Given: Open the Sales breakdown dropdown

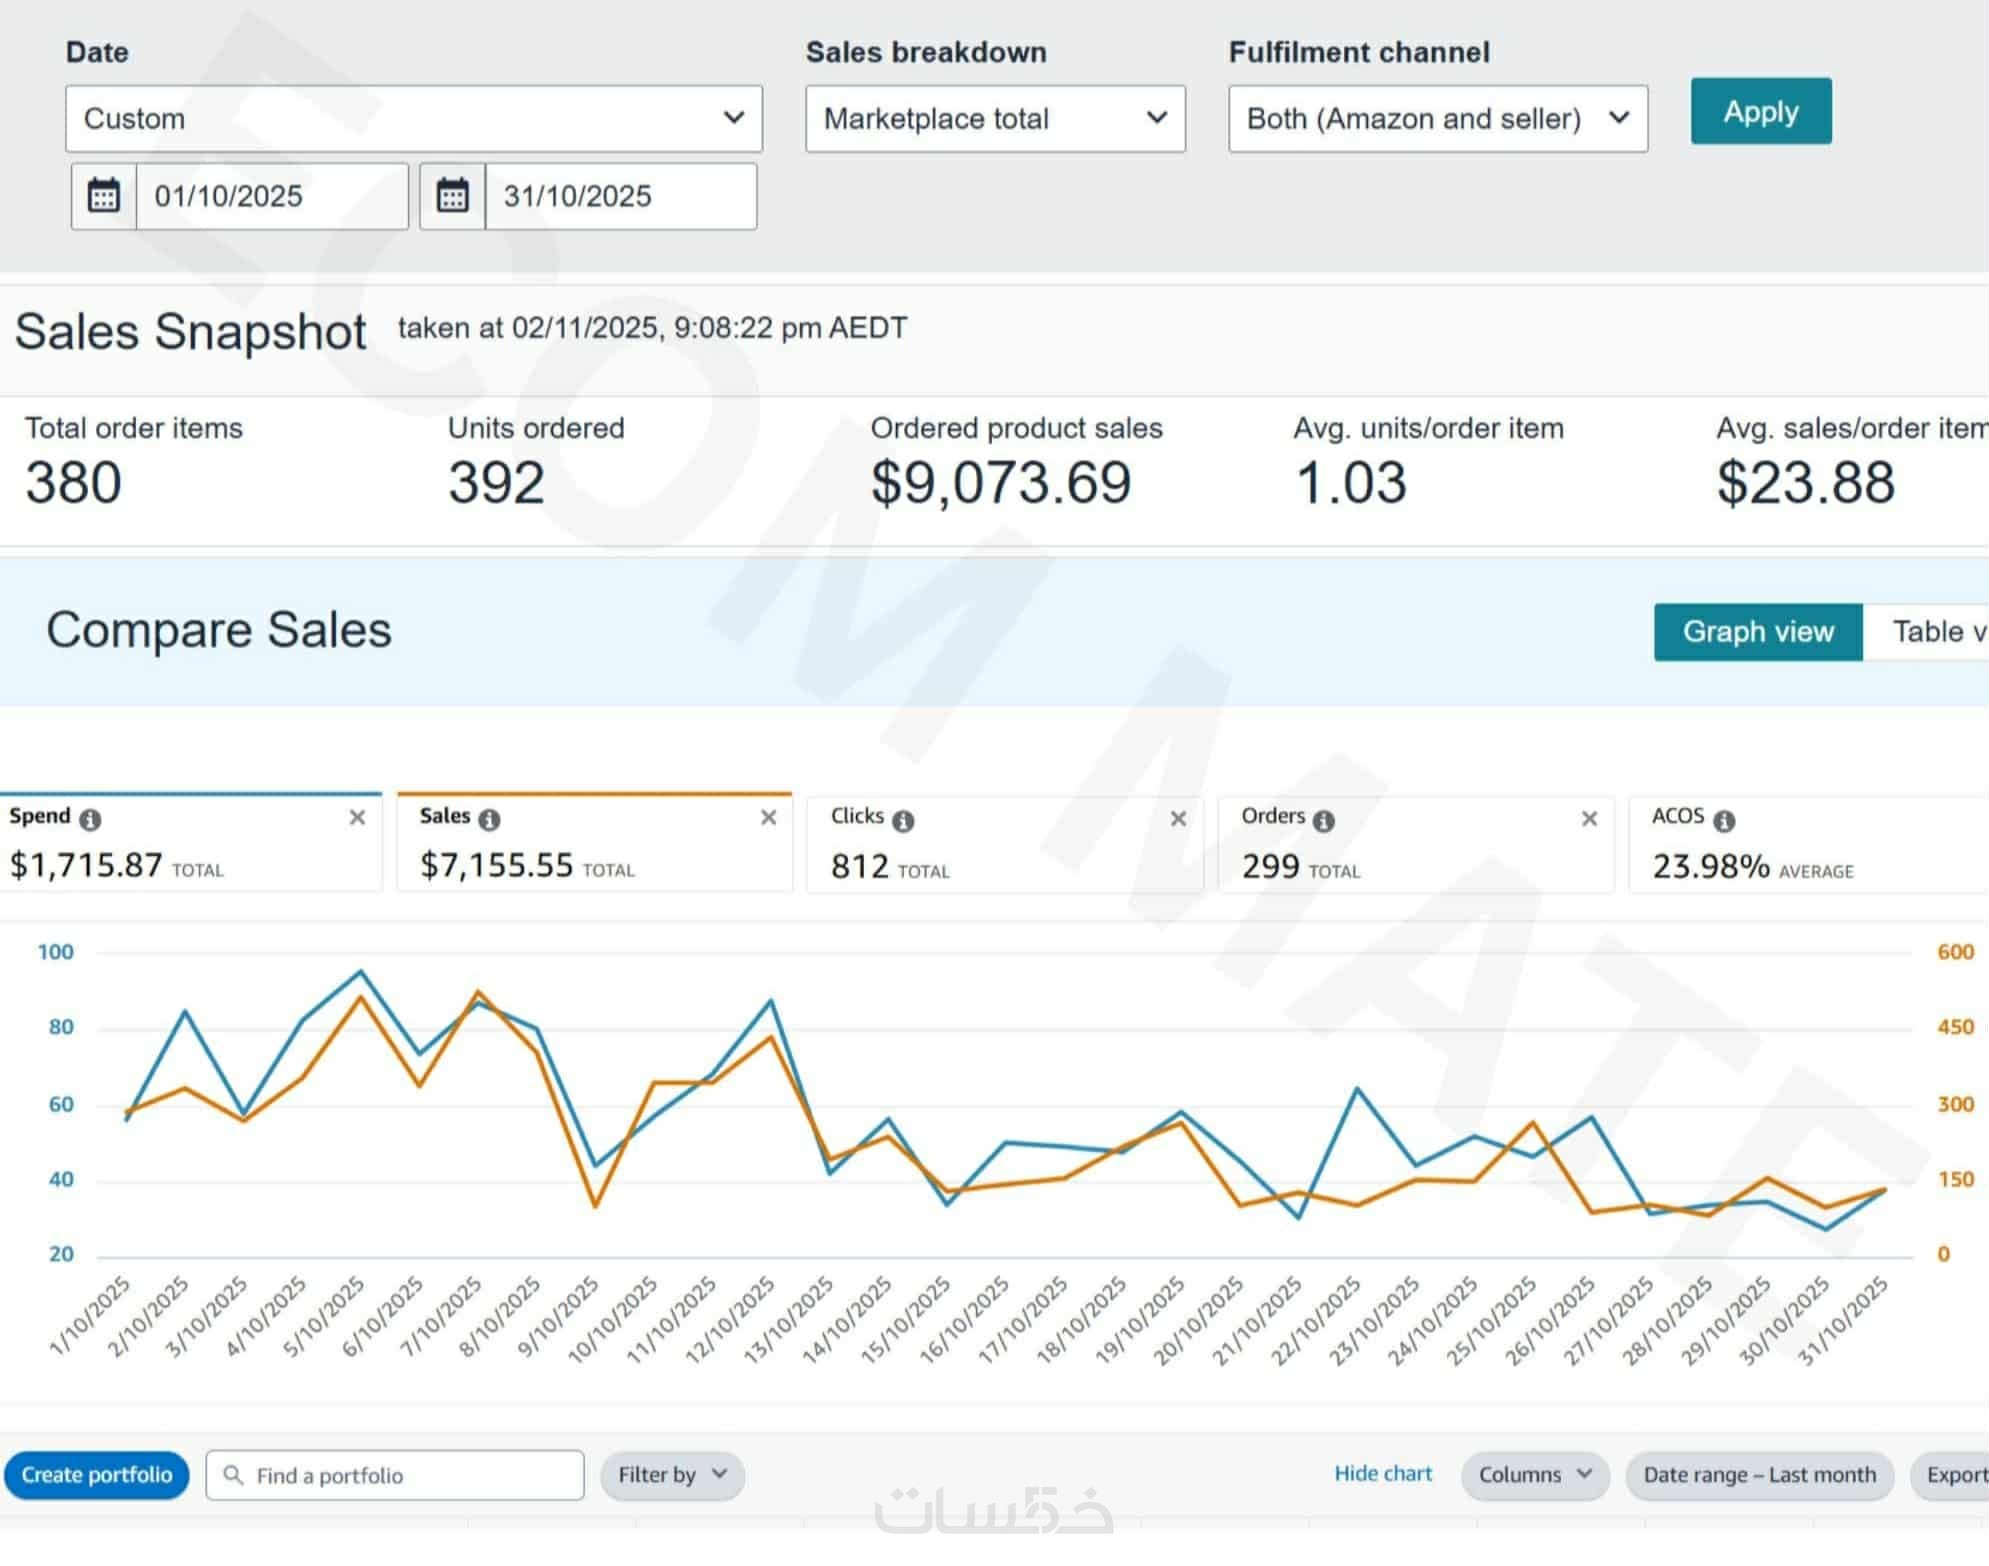Looking at the screenshot, I should click(x=995, y=118).
